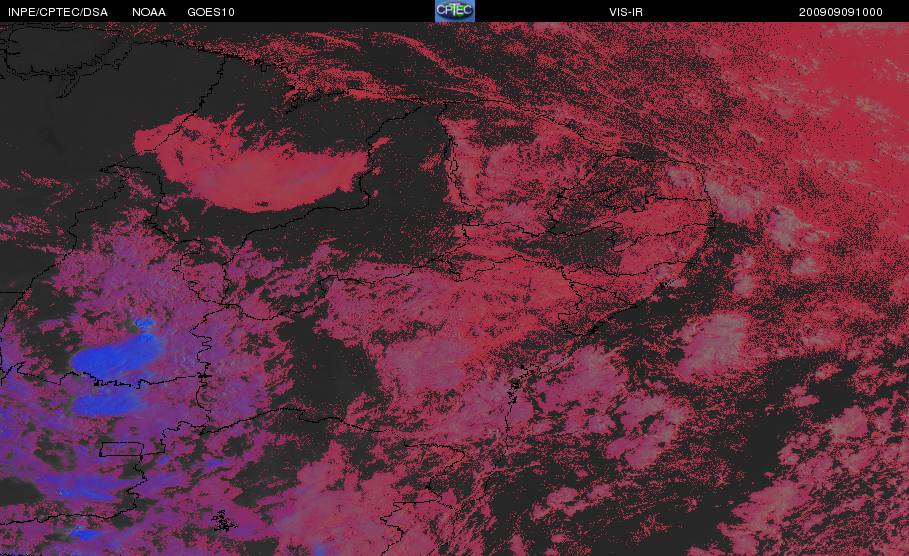909x556 pixels.
Task: Click the whitish-pink cloud clump over the ocean
Action: 714,342
